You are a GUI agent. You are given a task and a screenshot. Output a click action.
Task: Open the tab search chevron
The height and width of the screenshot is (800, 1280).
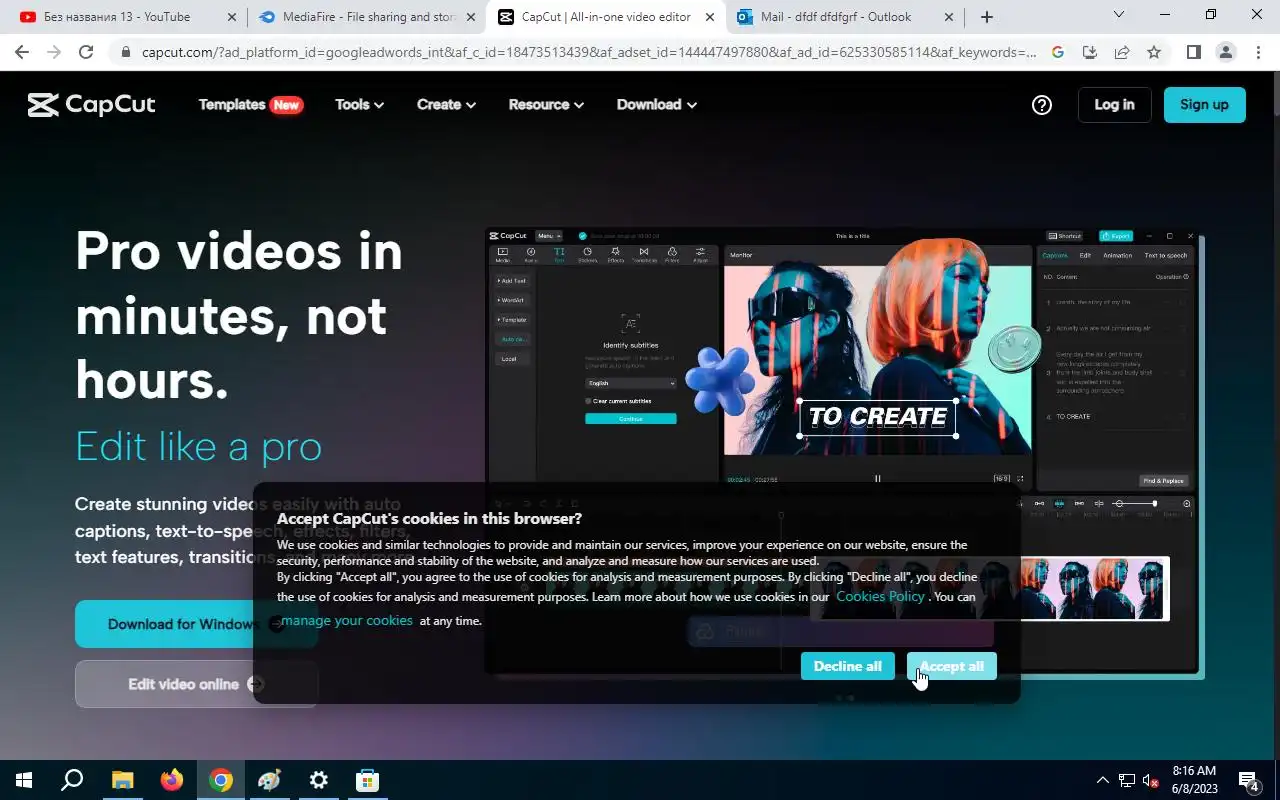(1119, 15)
